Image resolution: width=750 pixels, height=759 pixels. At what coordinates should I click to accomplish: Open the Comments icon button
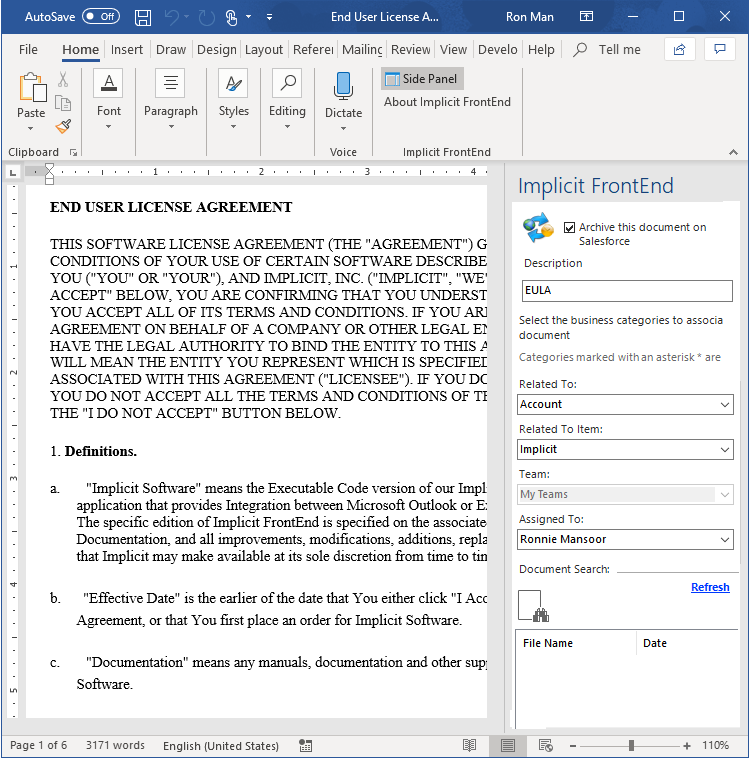(x=719, y=49)
